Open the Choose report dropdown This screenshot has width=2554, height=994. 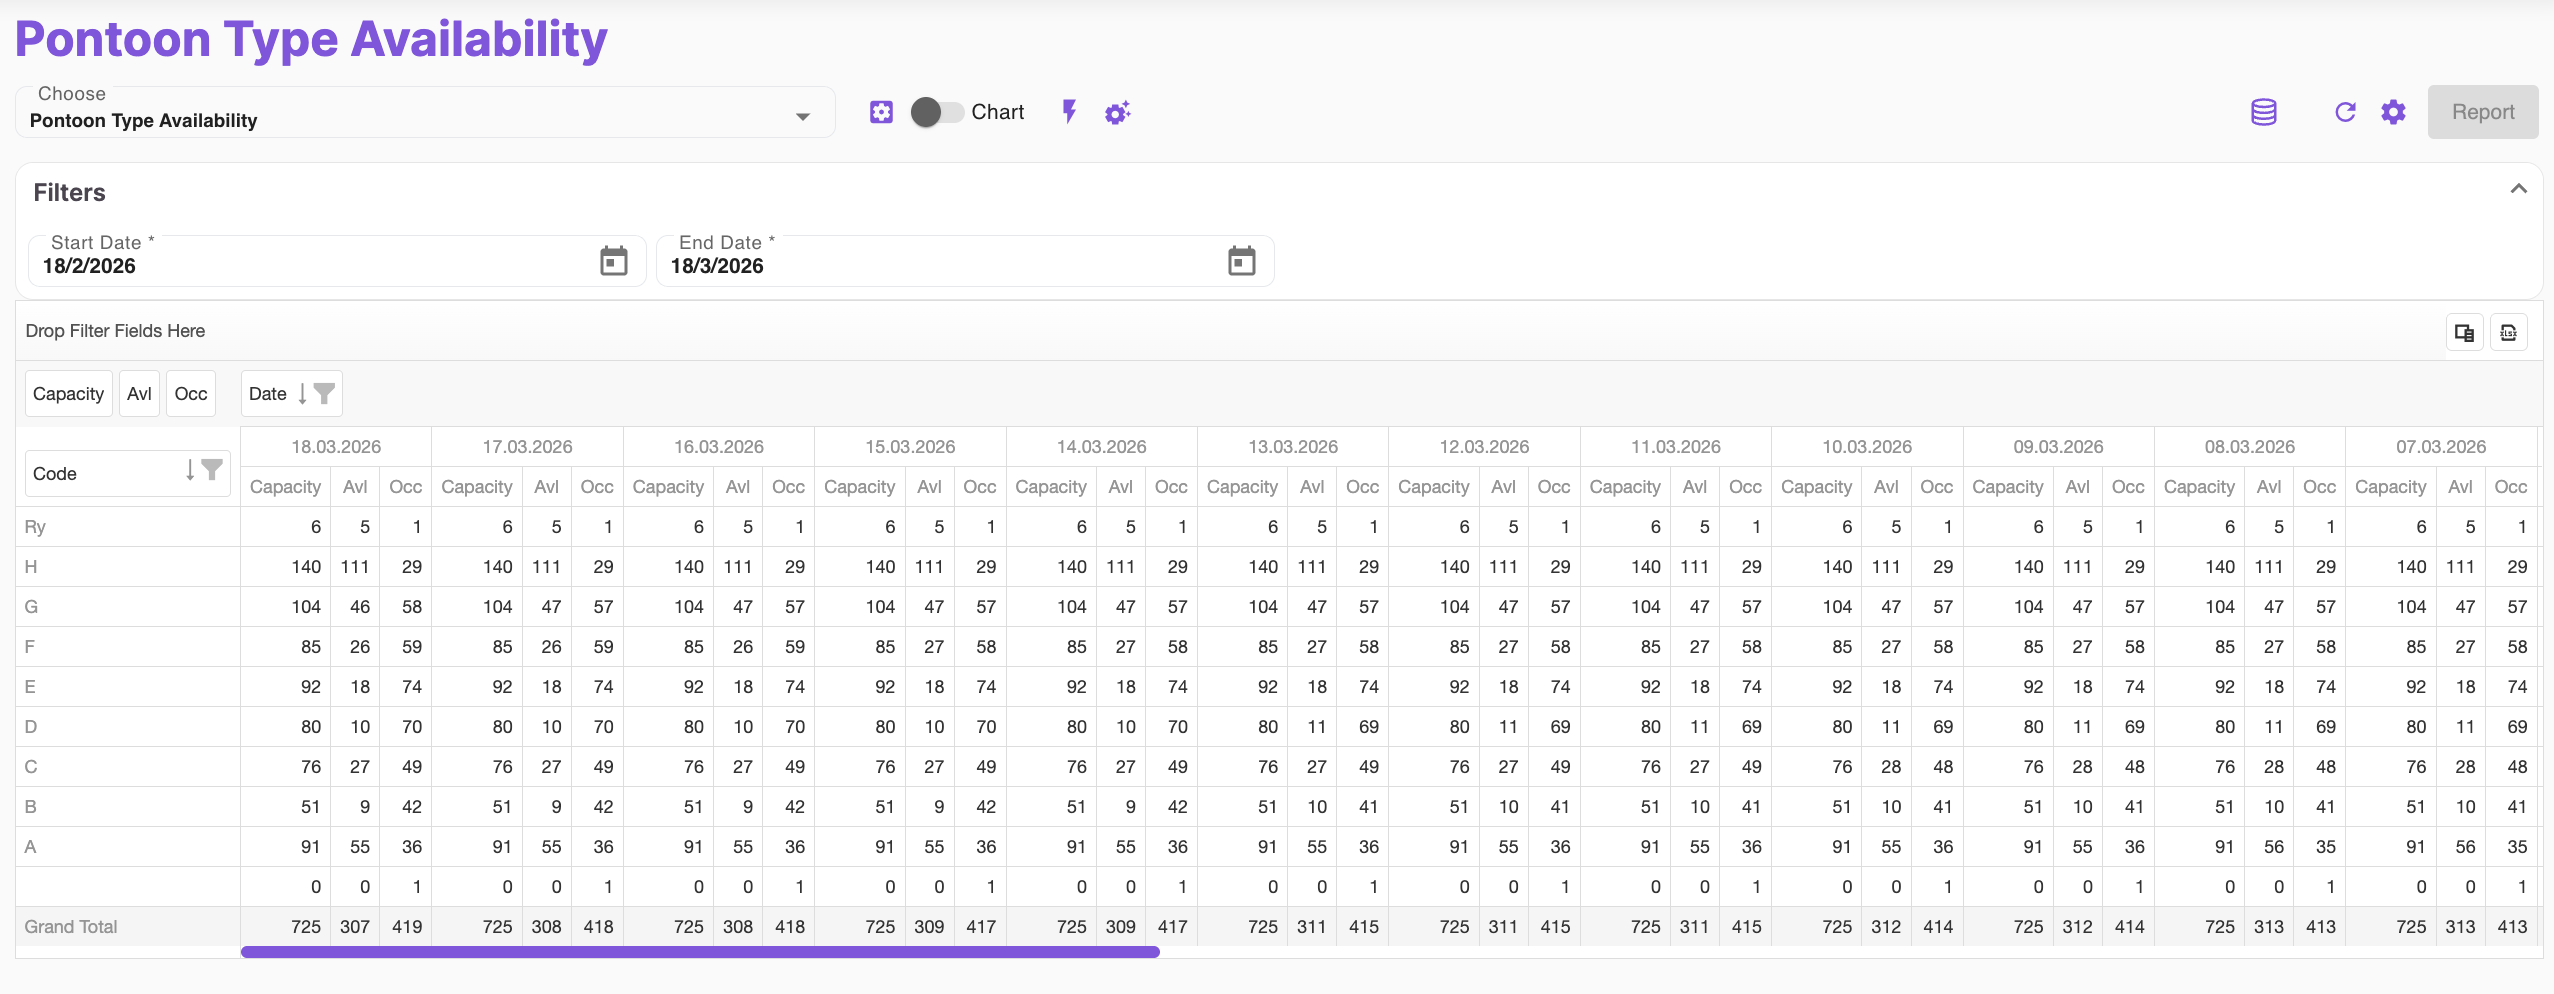pyautogui.click(x=802, y=117)
